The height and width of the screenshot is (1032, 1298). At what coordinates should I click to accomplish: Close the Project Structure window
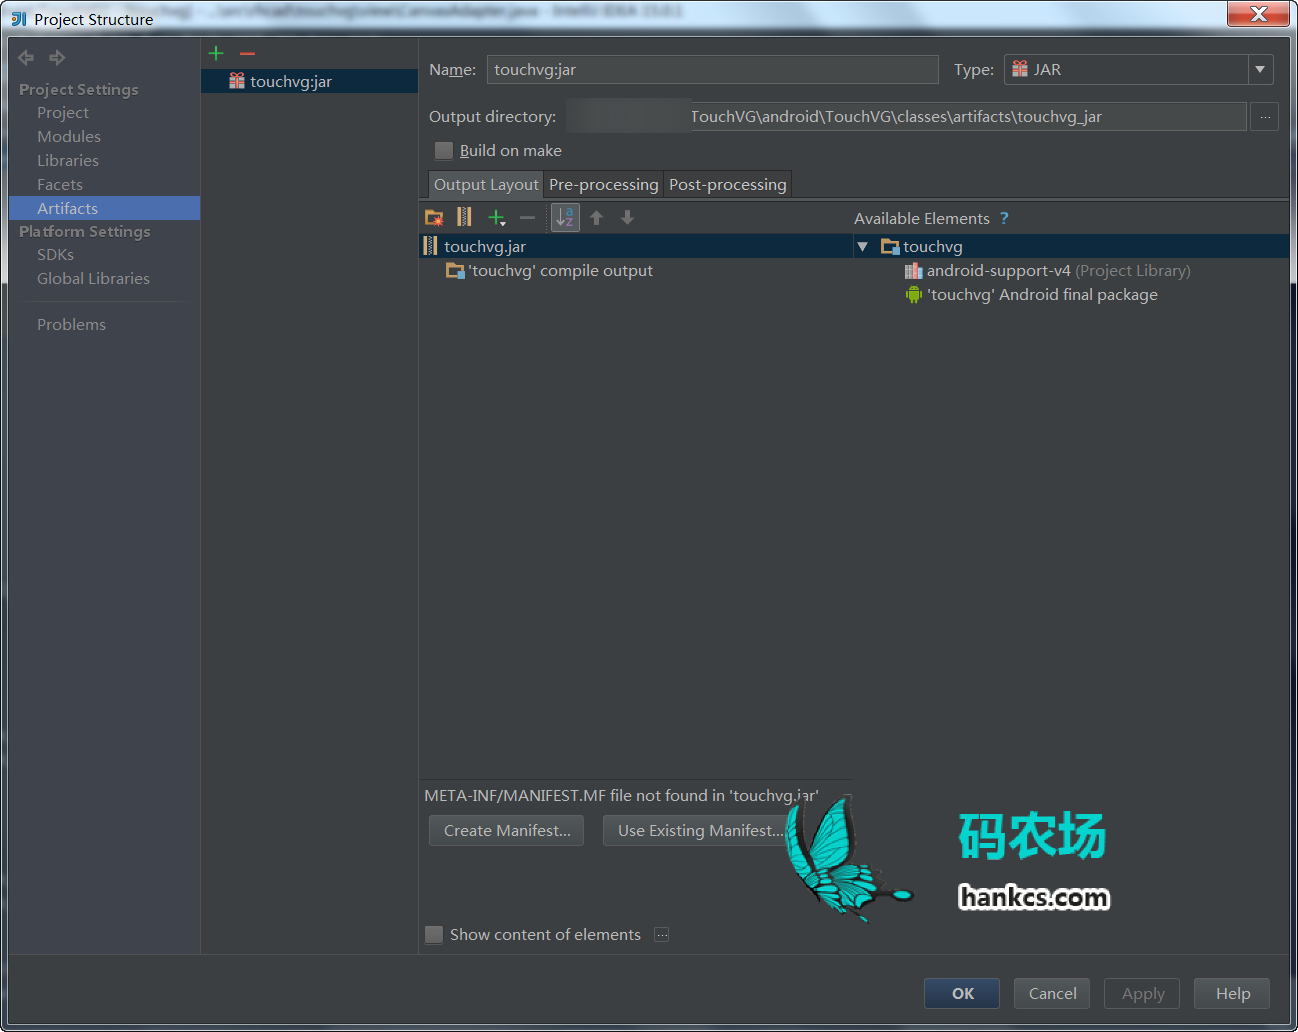(1259, 13)
